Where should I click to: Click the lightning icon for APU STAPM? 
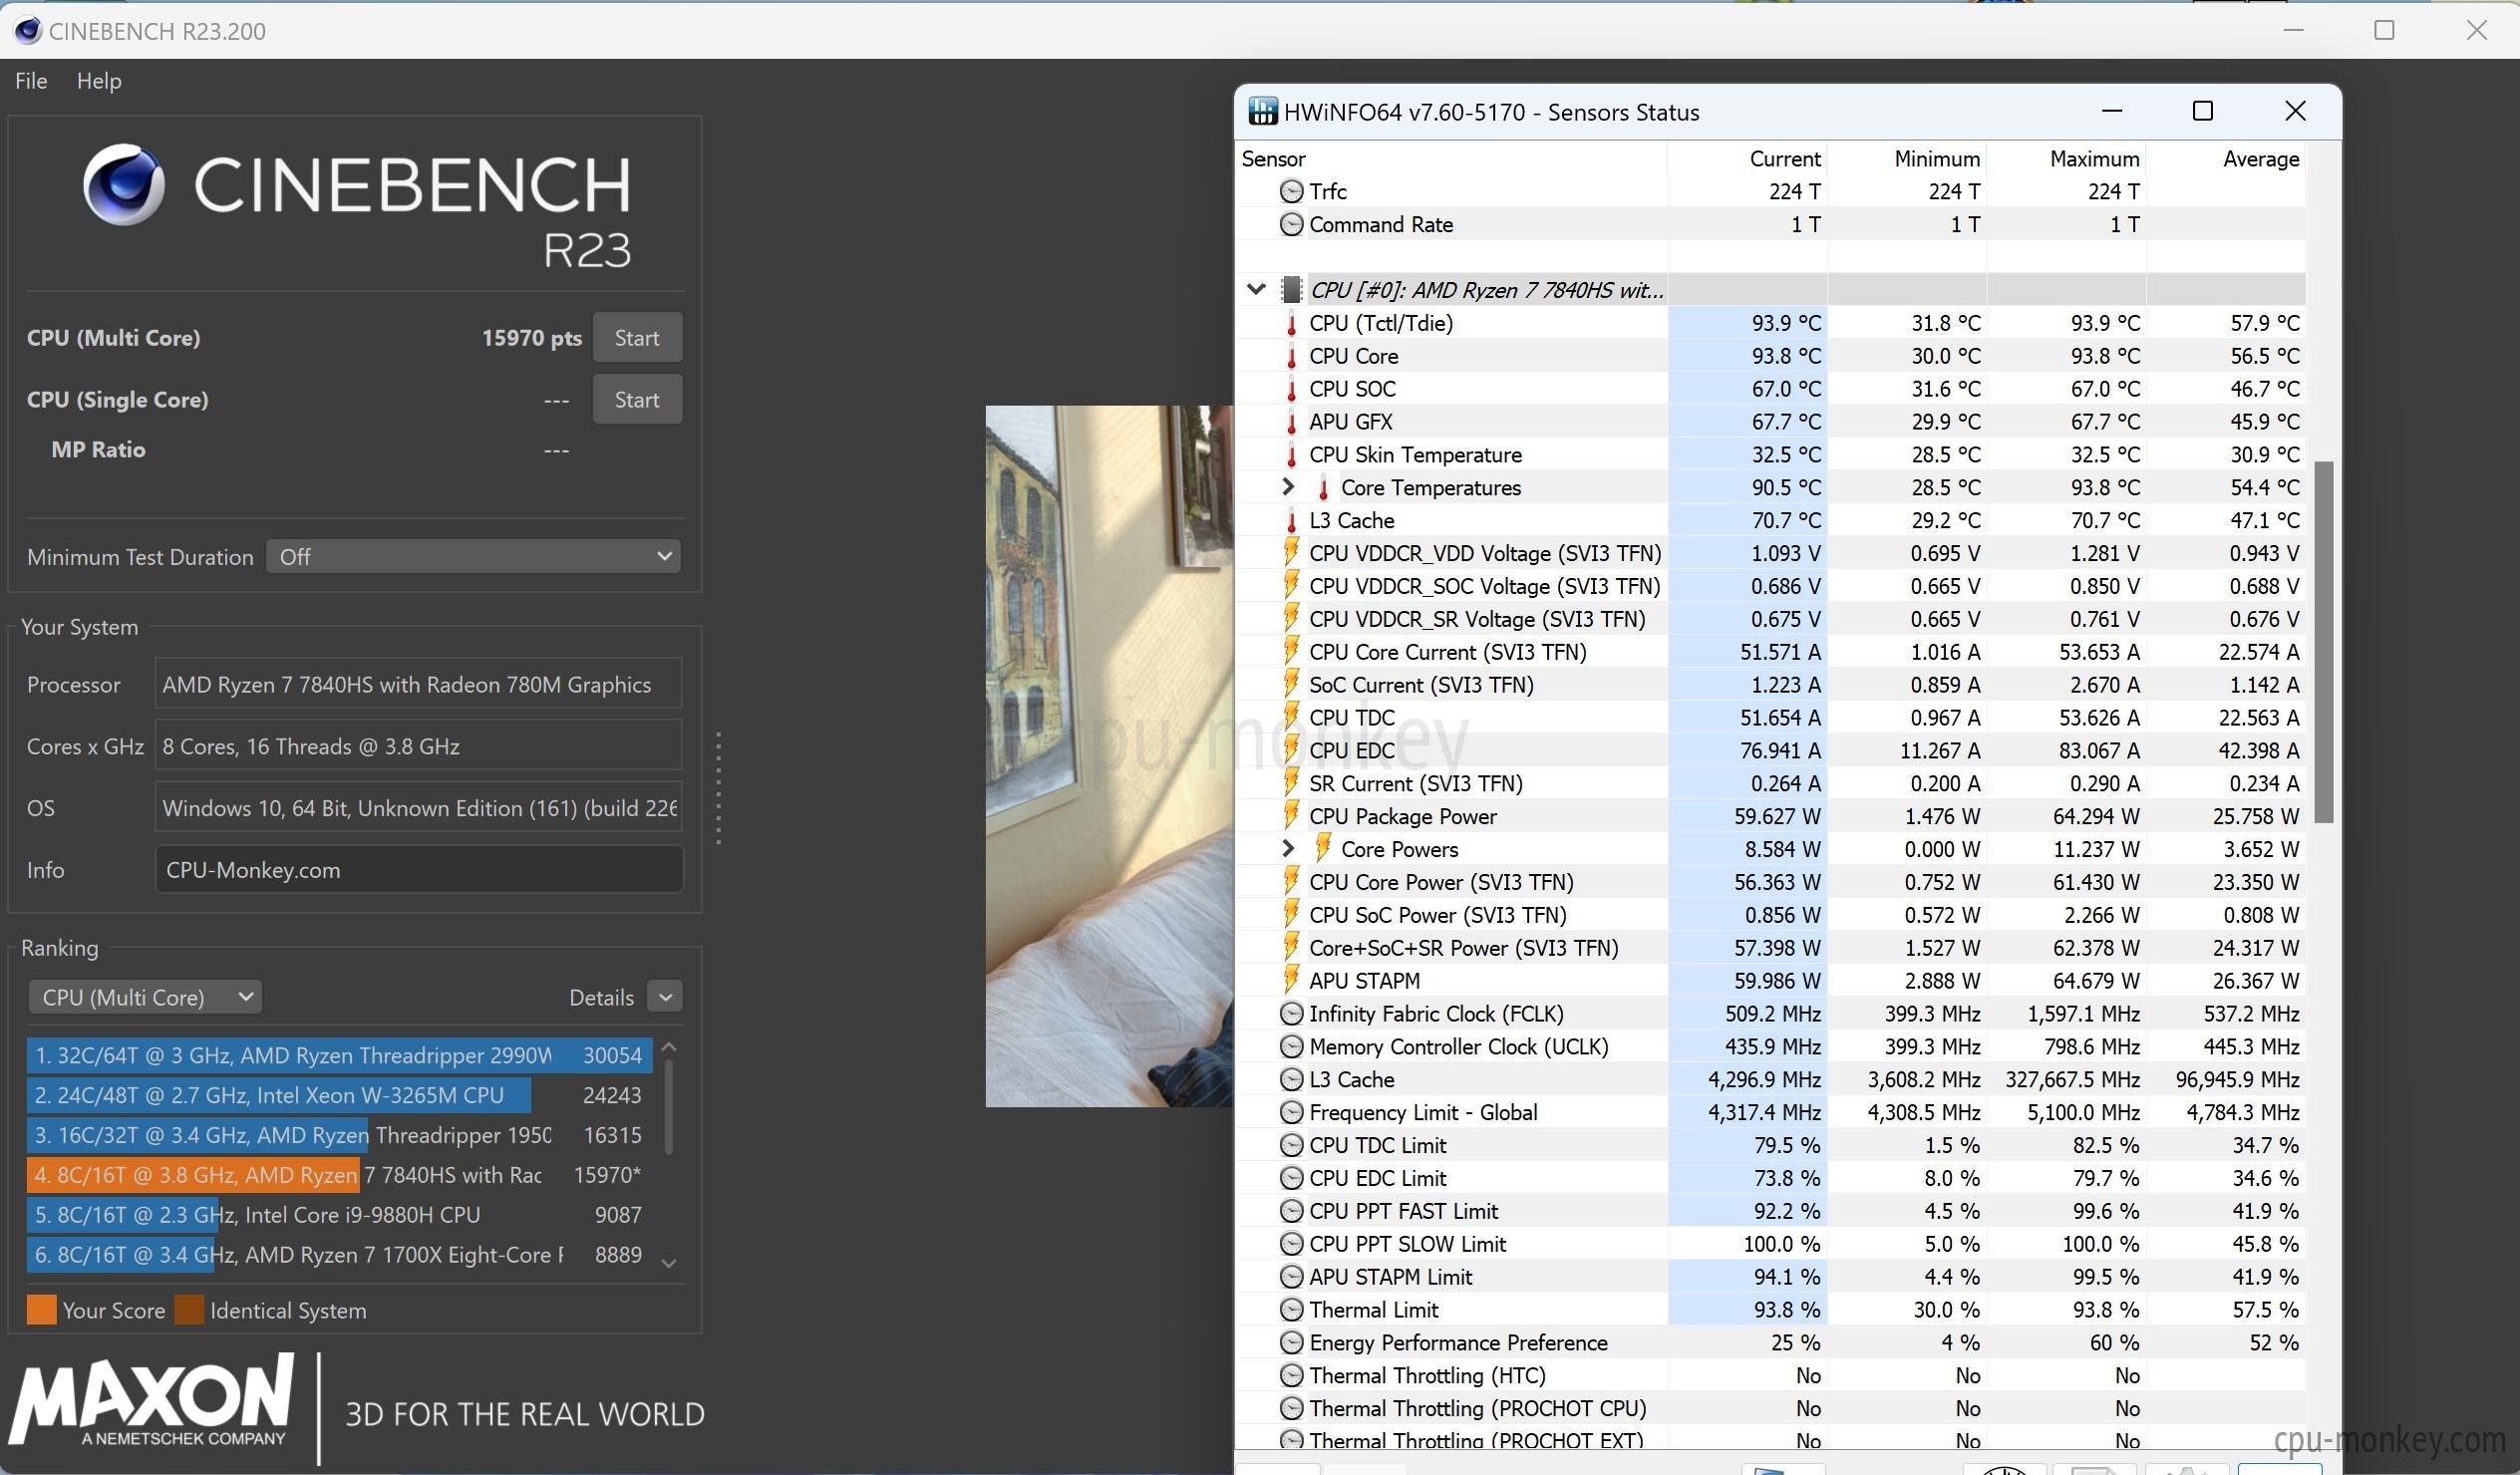[1291, 981]
